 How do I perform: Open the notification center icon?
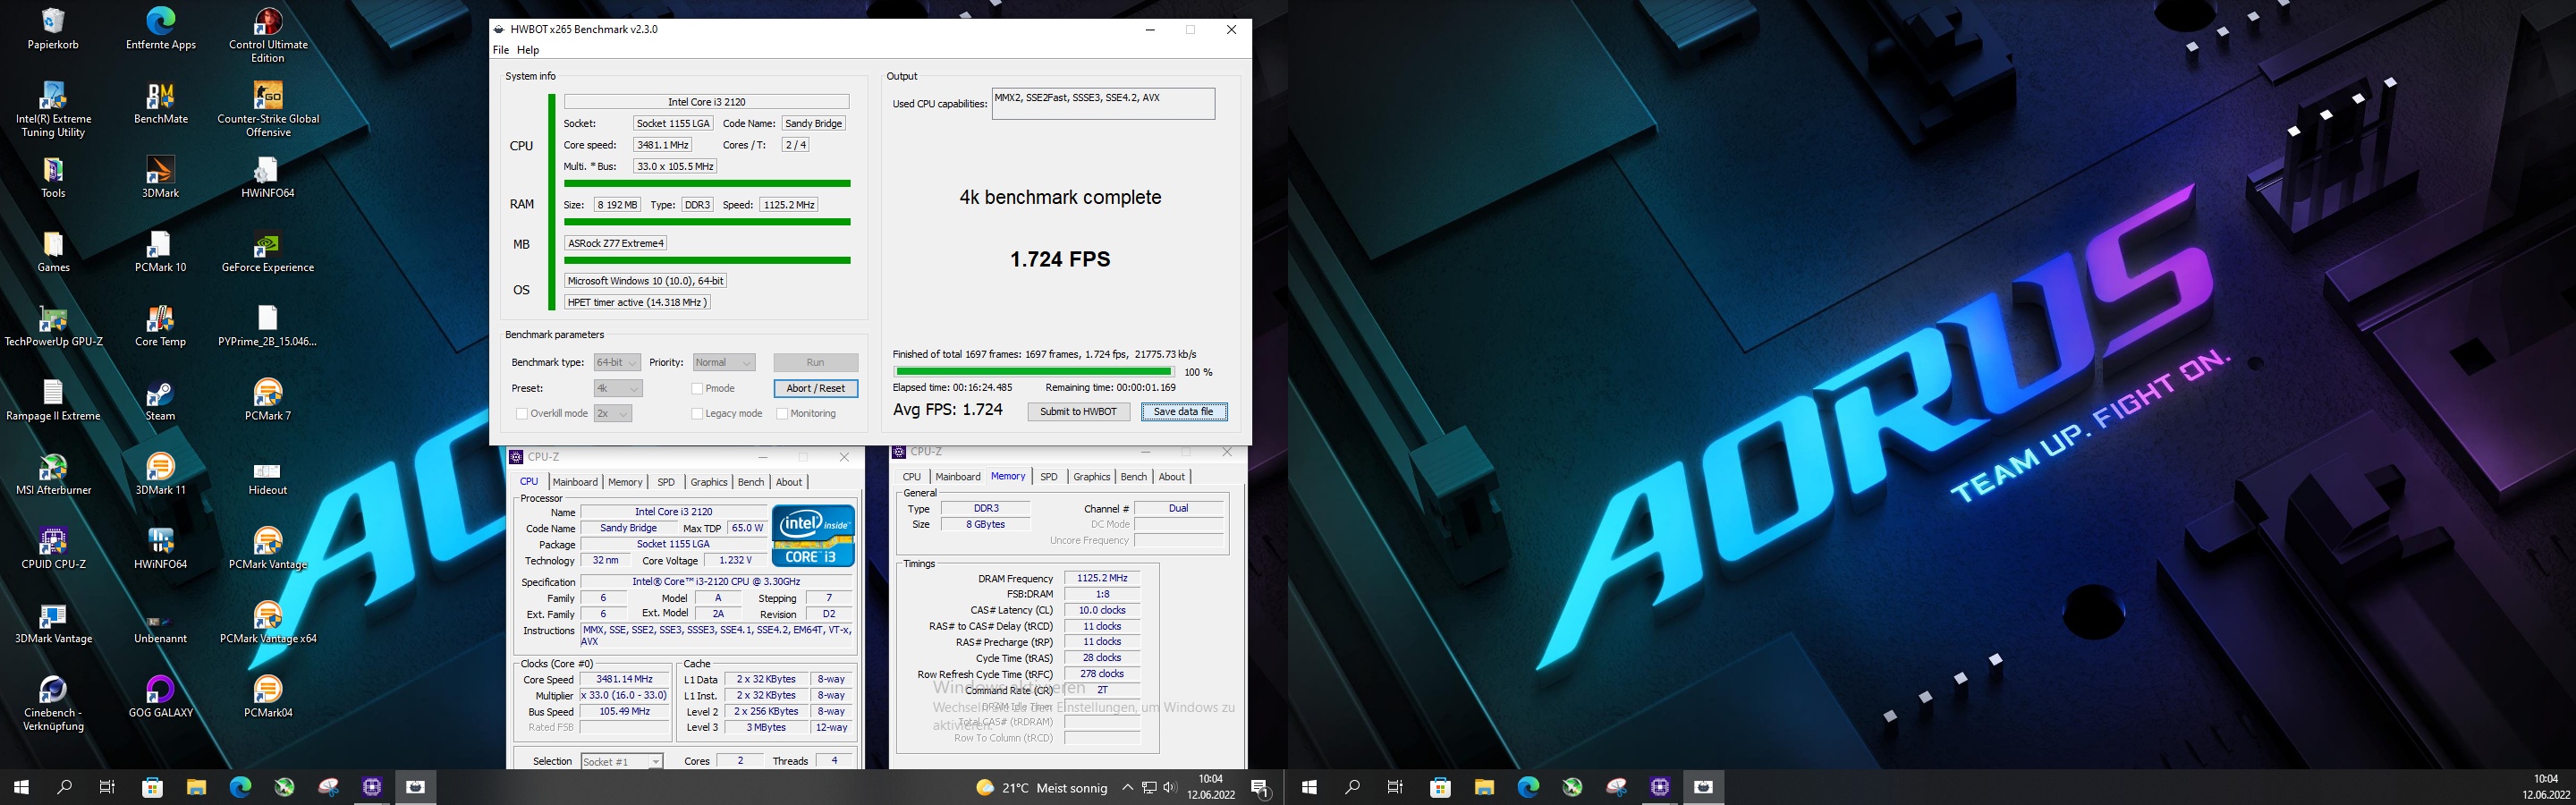(1261, 788)
